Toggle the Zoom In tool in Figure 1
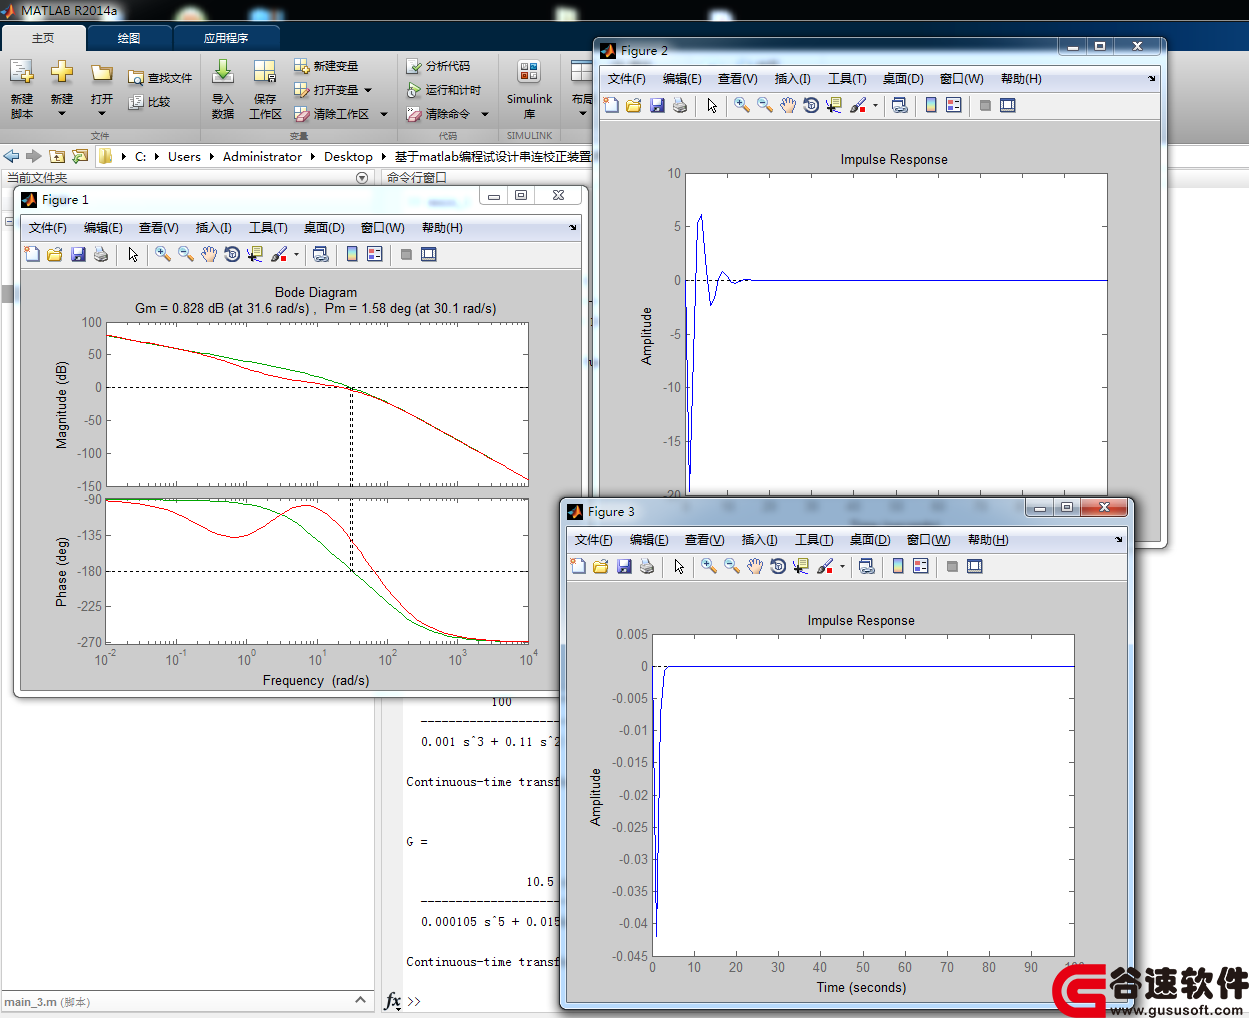 point(163,254)
